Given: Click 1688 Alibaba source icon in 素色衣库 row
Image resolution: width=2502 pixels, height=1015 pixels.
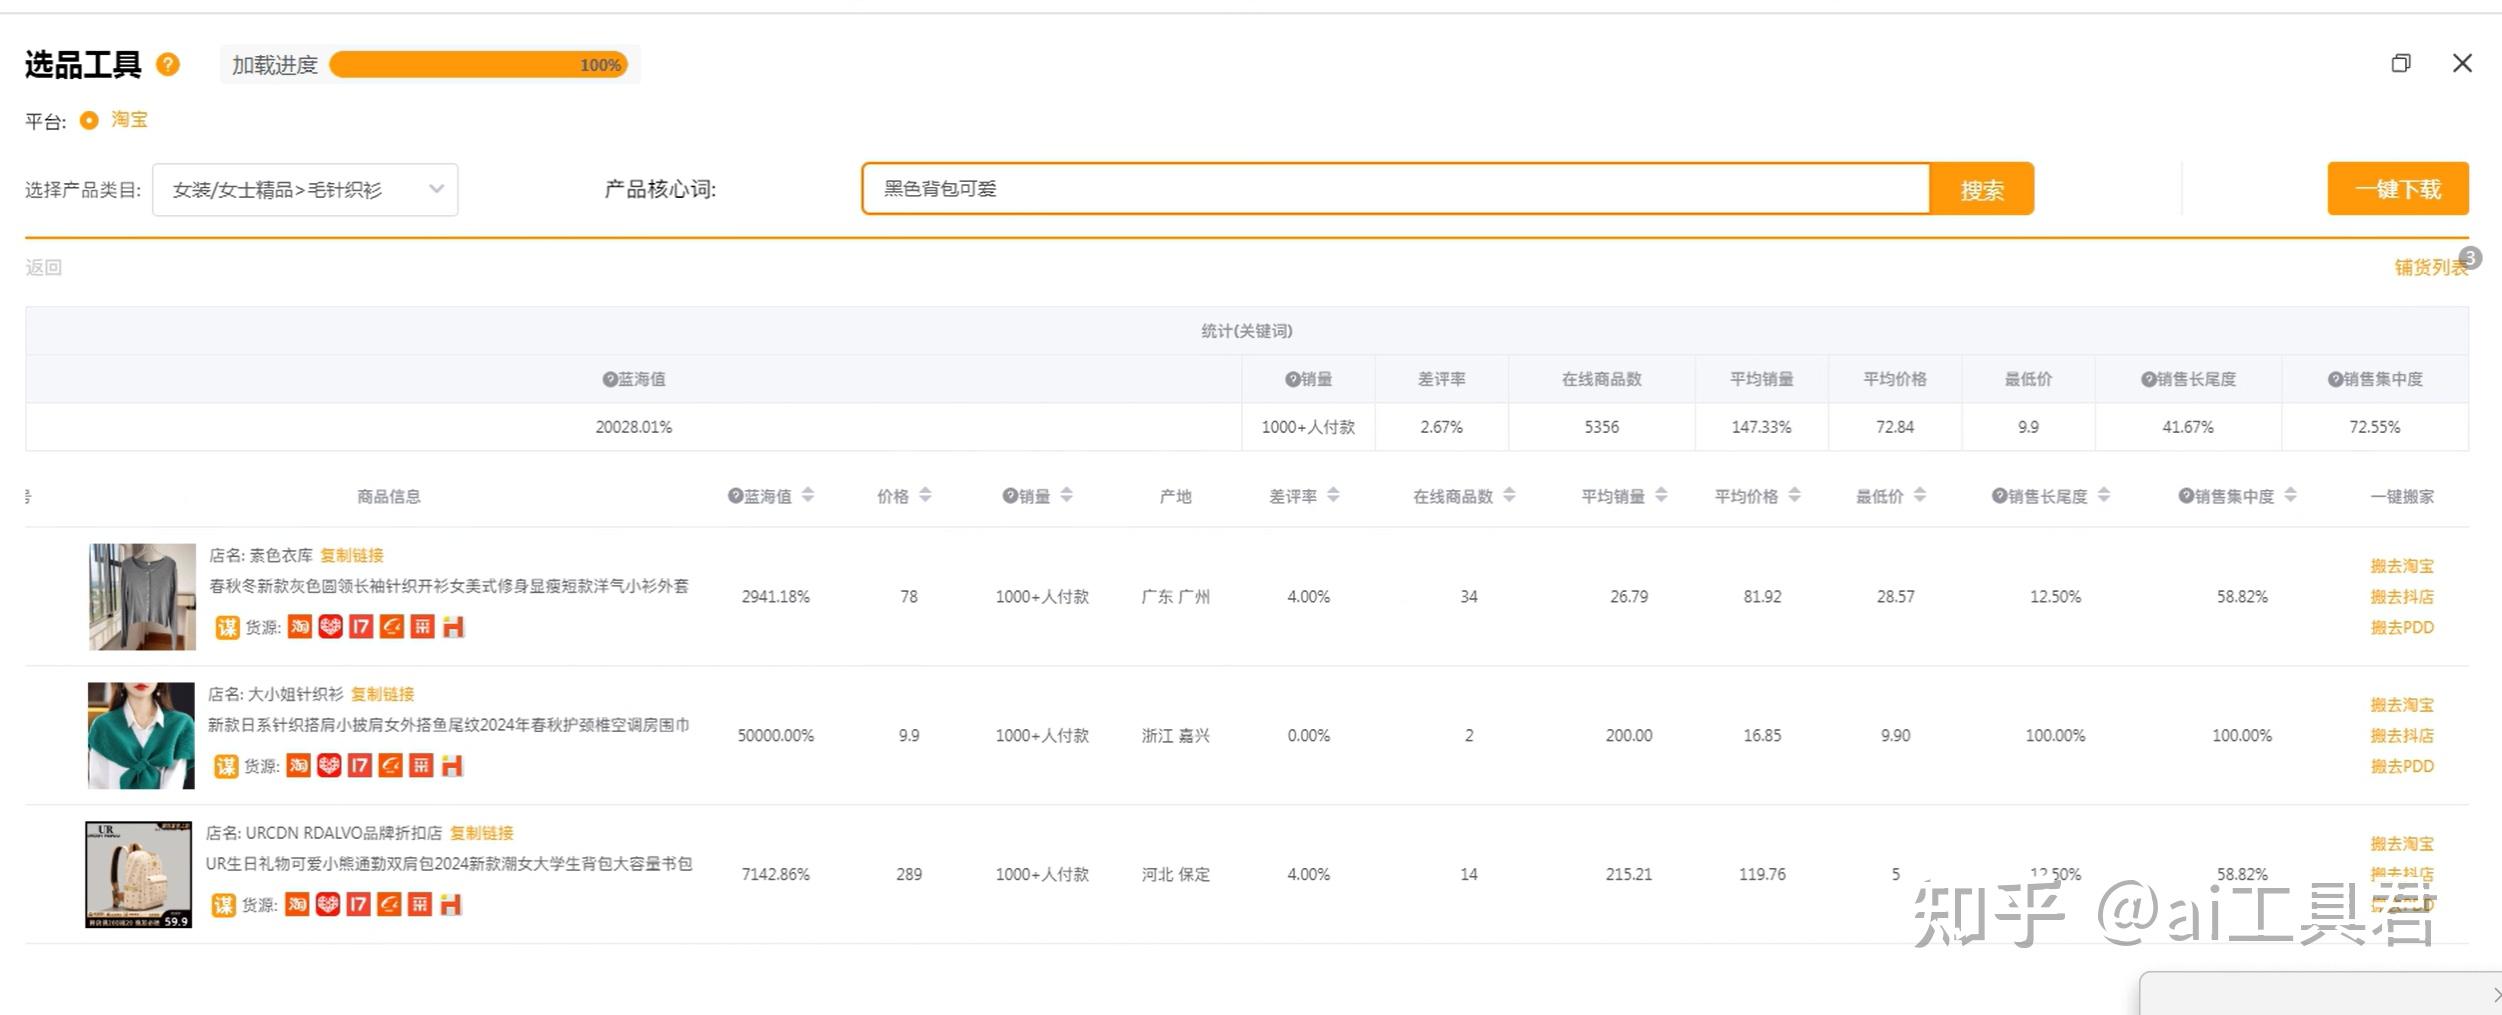Looking at the screenshot, I should tap(392, 627).
